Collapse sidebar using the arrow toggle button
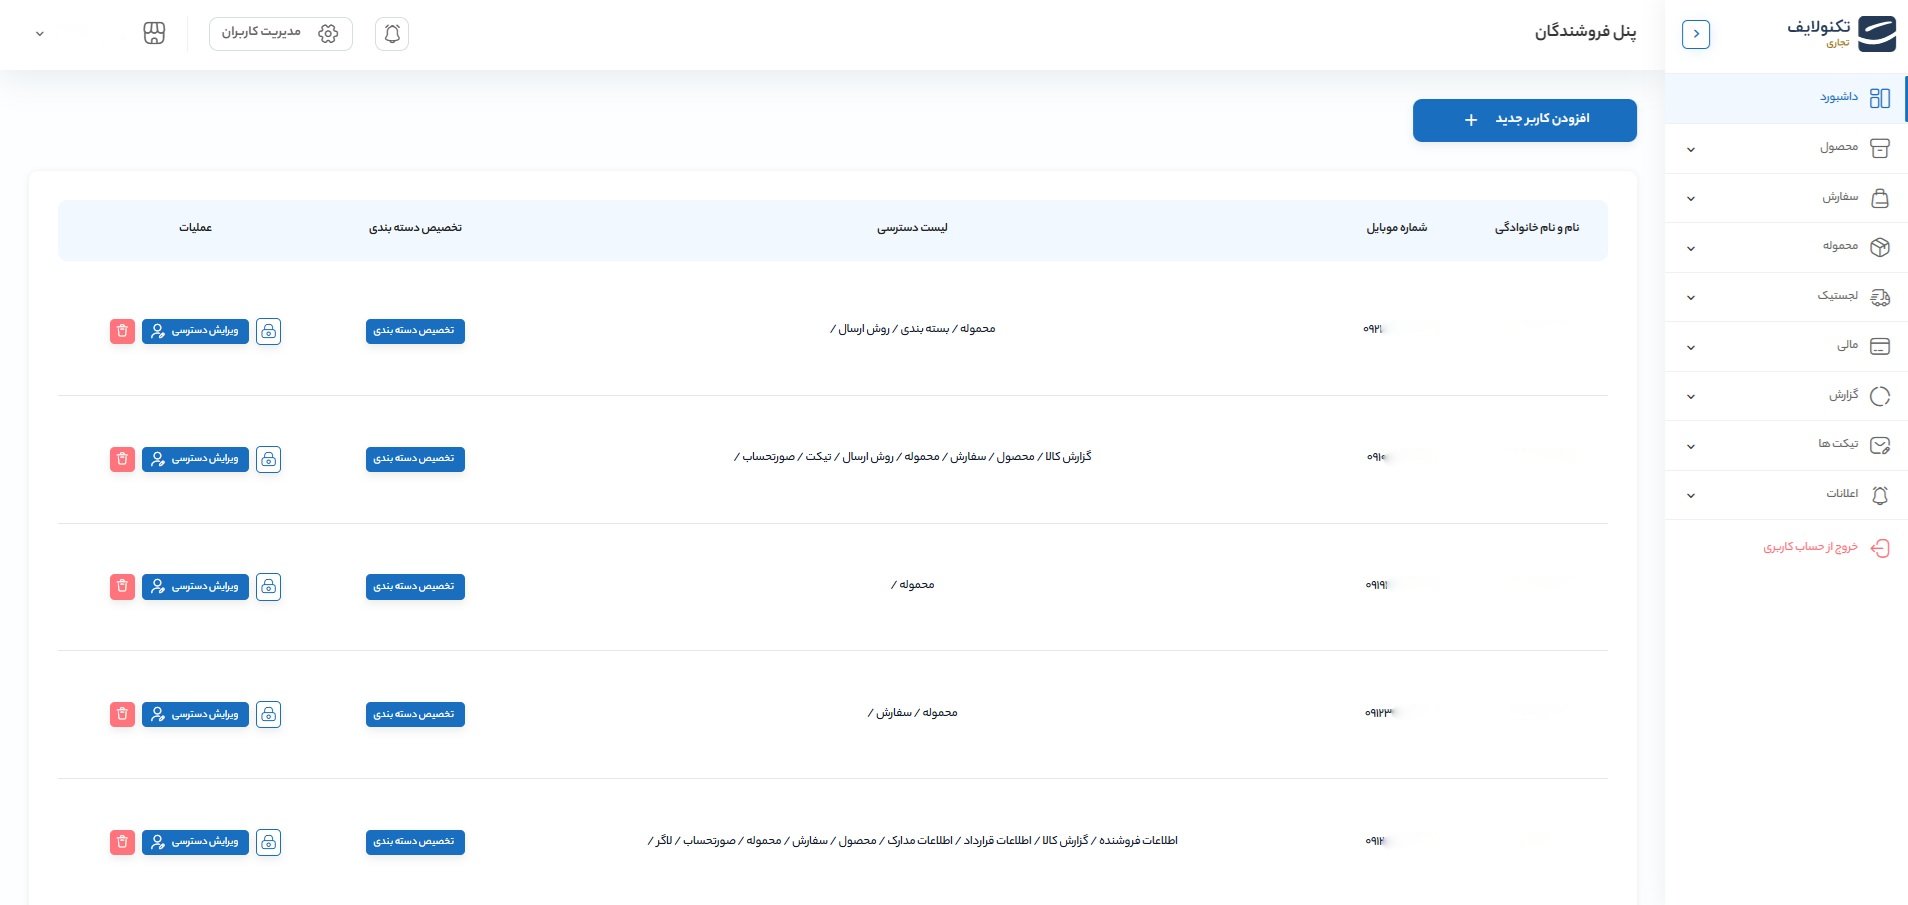Image resolution: width=1908 pixels, height=905 pixels. 1696,34
